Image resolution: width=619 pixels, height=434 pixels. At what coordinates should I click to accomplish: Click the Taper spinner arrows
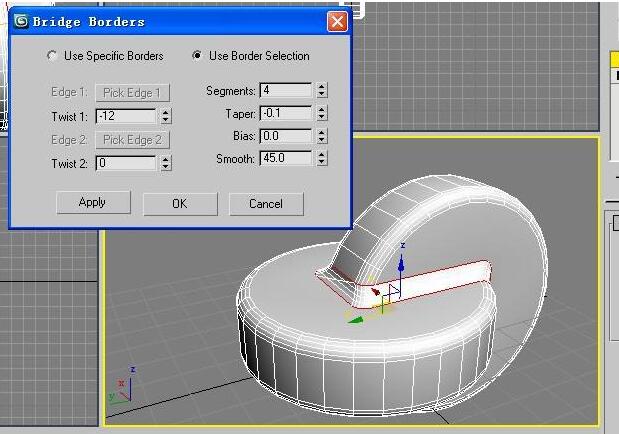[x=322, y=113]
